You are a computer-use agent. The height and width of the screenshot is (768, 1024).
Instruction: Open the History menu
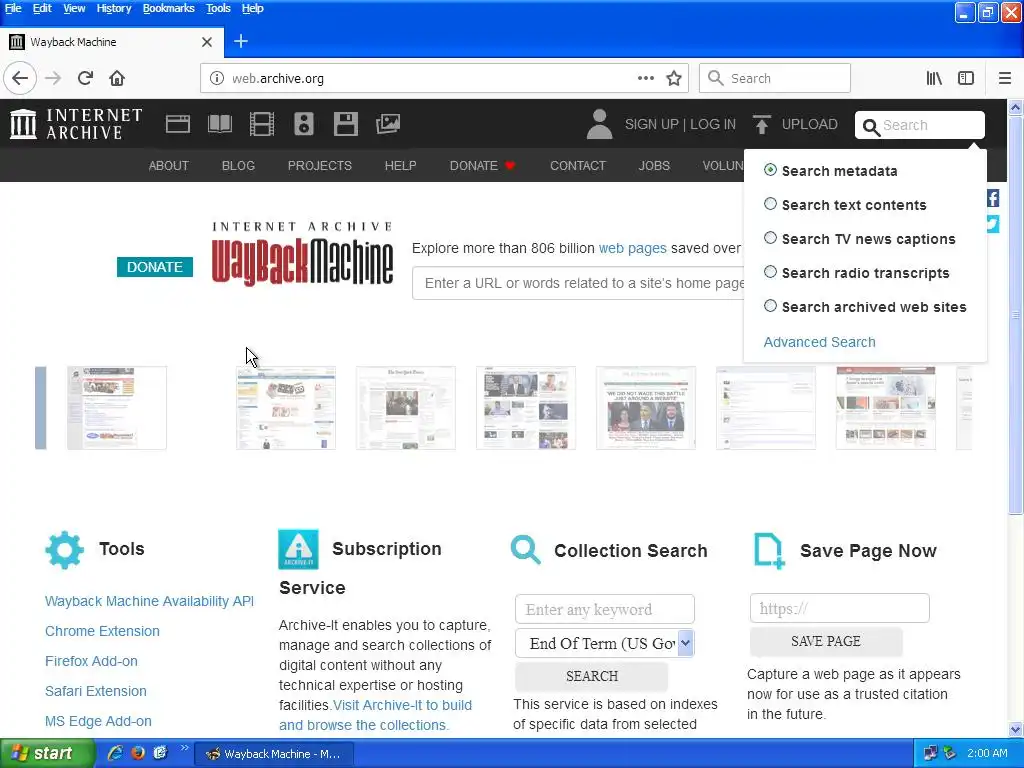114,8
